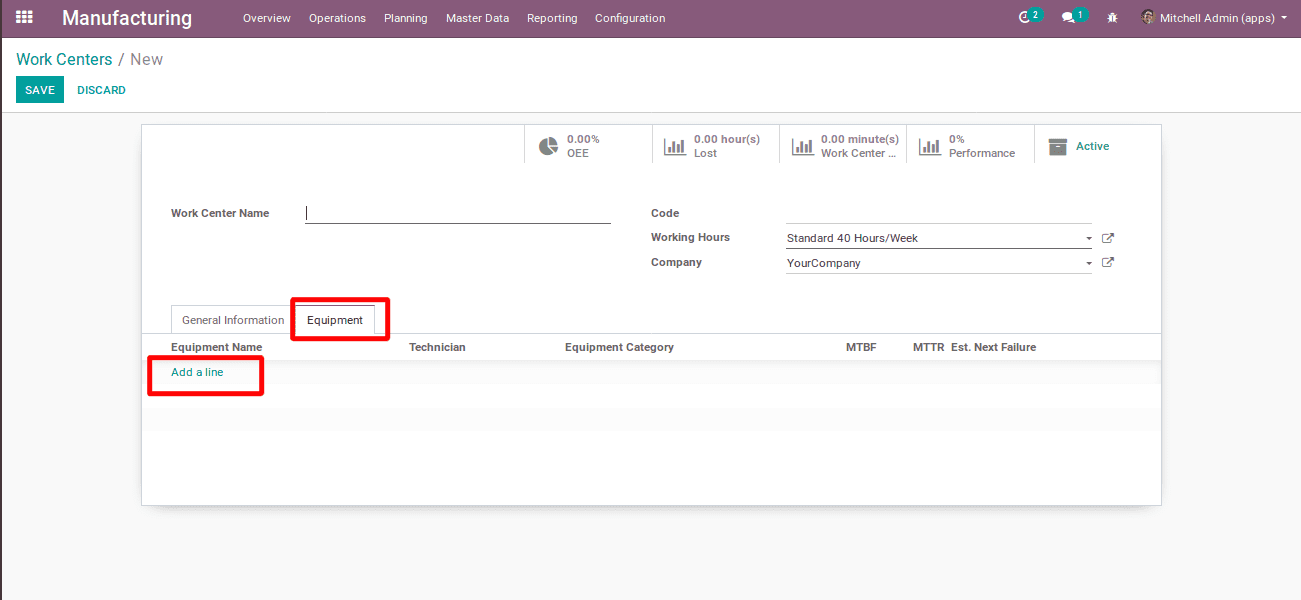Sort by MTTR column header
The width and height of the screenshot is (1301, 600).
pyautogui.click(x=928, y=347)
